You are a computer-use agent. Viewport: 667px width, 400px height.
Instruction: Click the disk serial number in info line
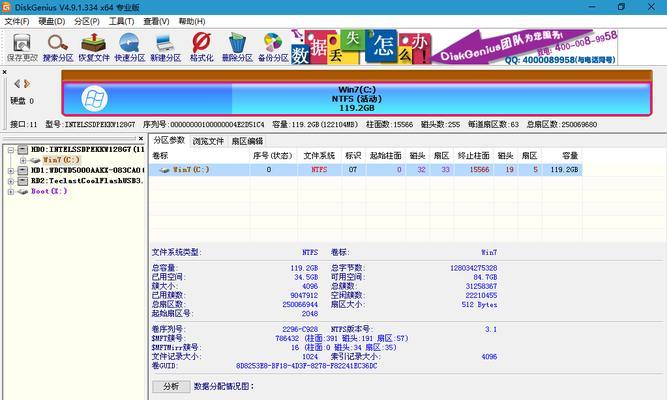click(217, 125)
